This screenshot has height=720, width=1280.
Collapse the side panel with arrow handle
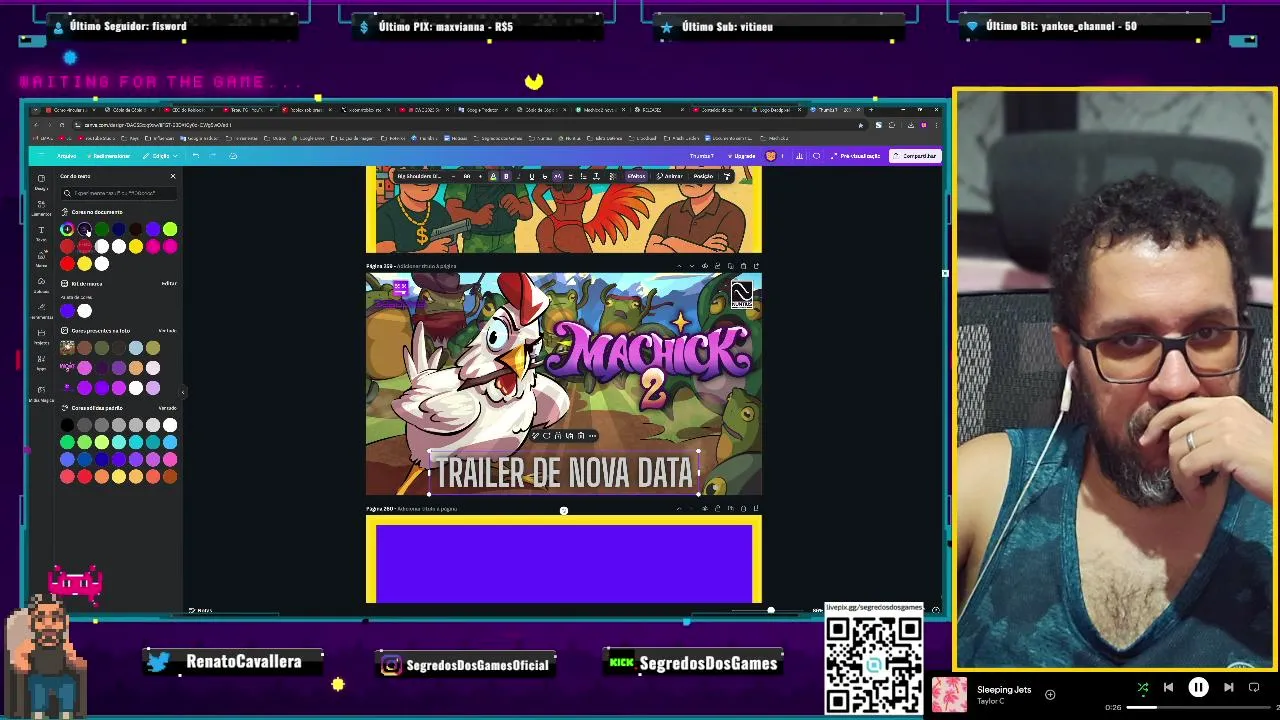click(183, 392)
